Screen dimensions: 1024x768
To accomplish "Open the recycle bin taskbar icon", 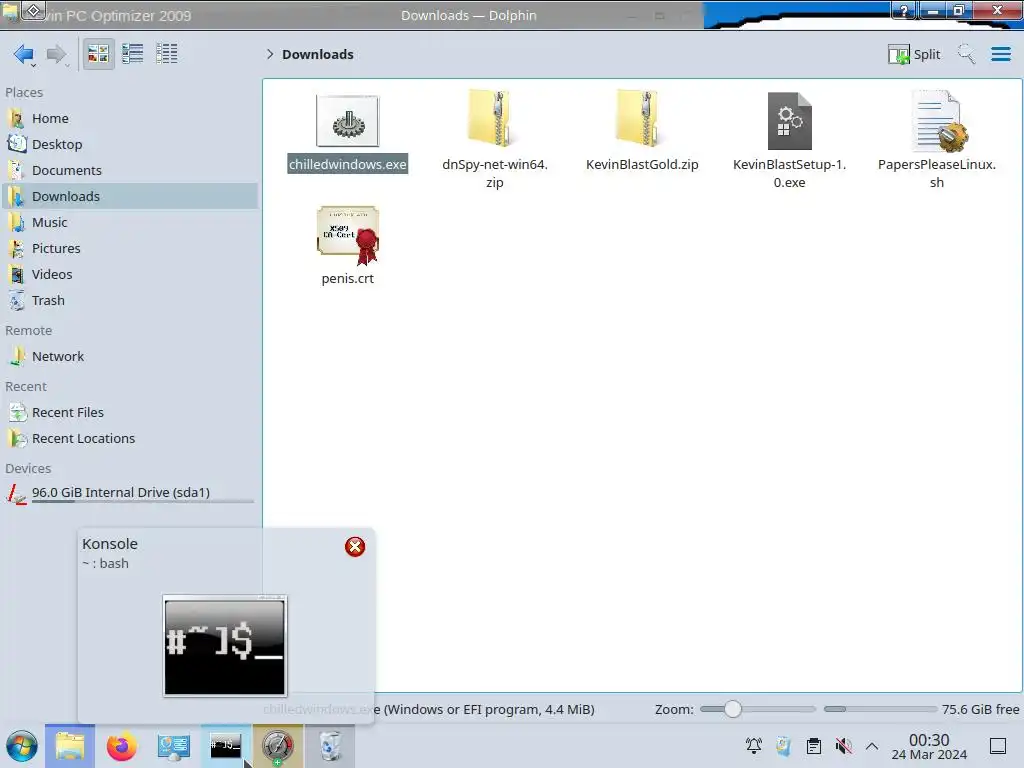I will (330, 746).
